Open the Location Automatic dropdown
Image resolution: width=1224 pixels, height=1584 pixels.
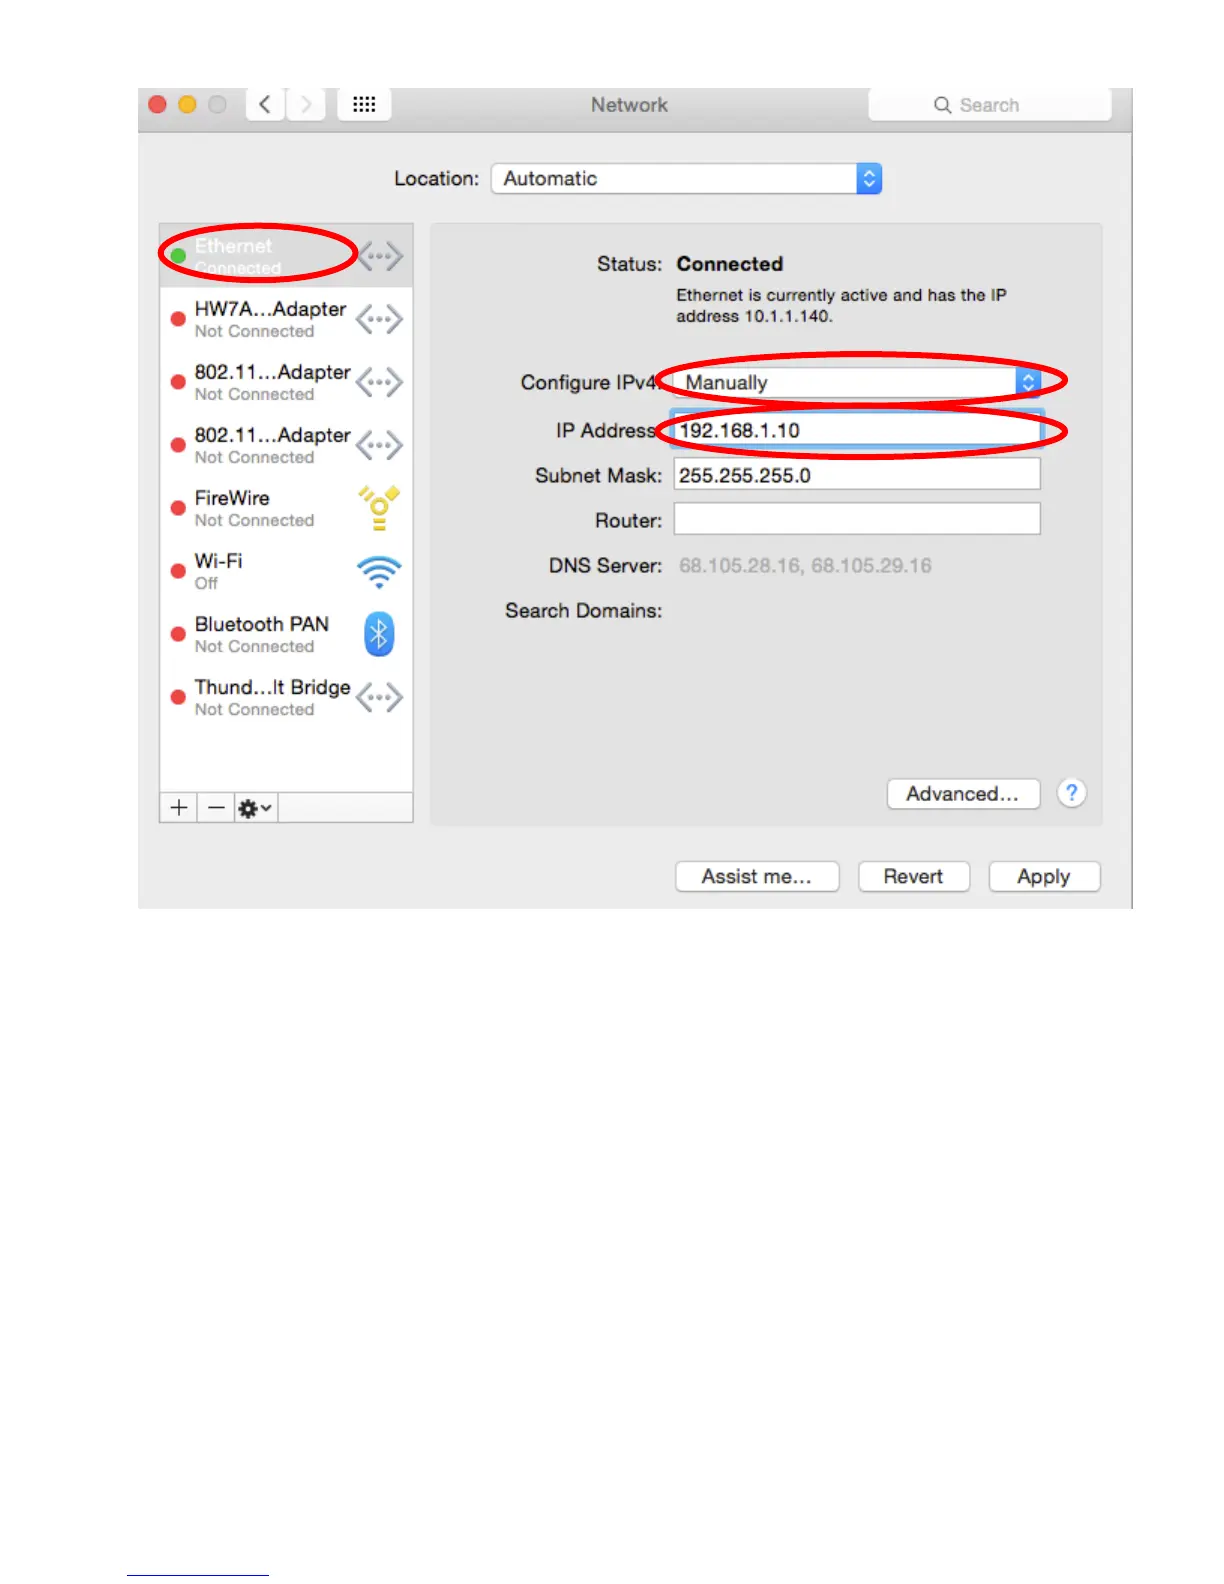point(687,179)
